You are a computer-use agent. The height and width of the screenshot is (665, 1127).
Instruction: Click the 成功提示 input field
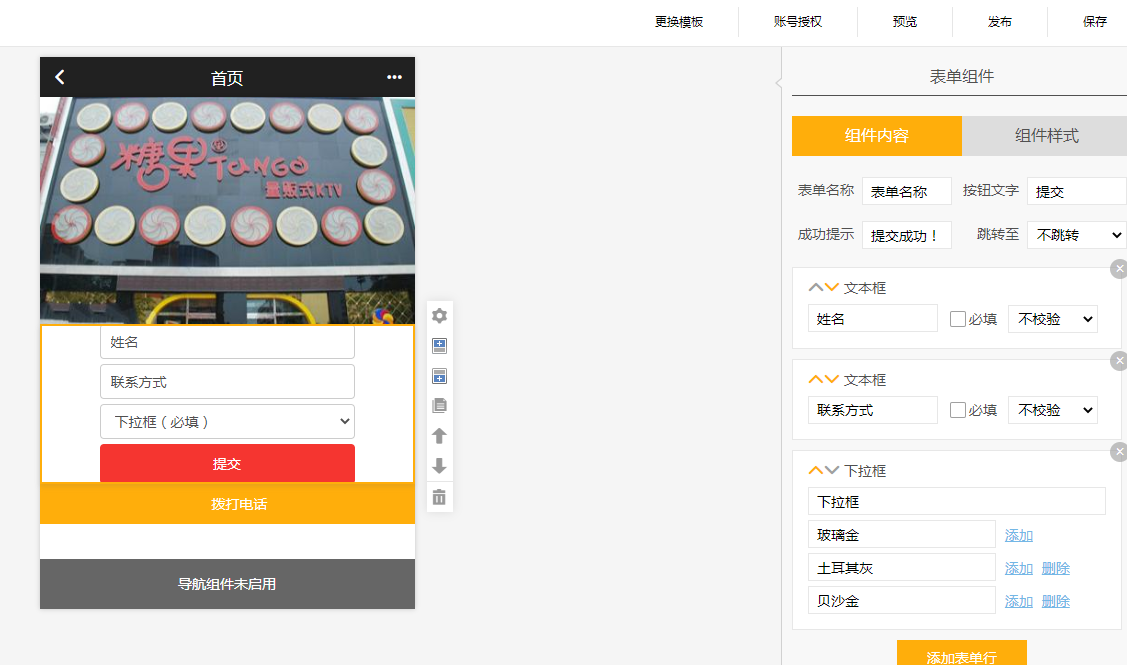click(x=906, y=235)
